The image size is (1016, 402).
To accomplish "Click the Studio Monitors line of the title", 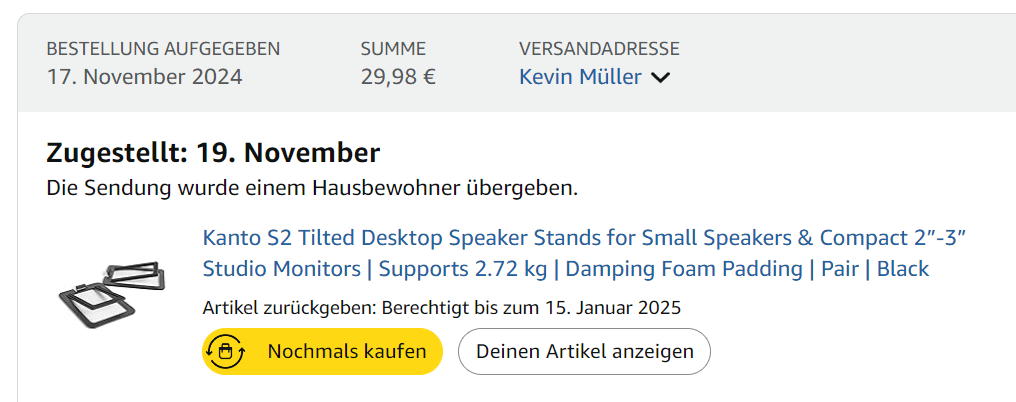I will (x=282, y=269).
